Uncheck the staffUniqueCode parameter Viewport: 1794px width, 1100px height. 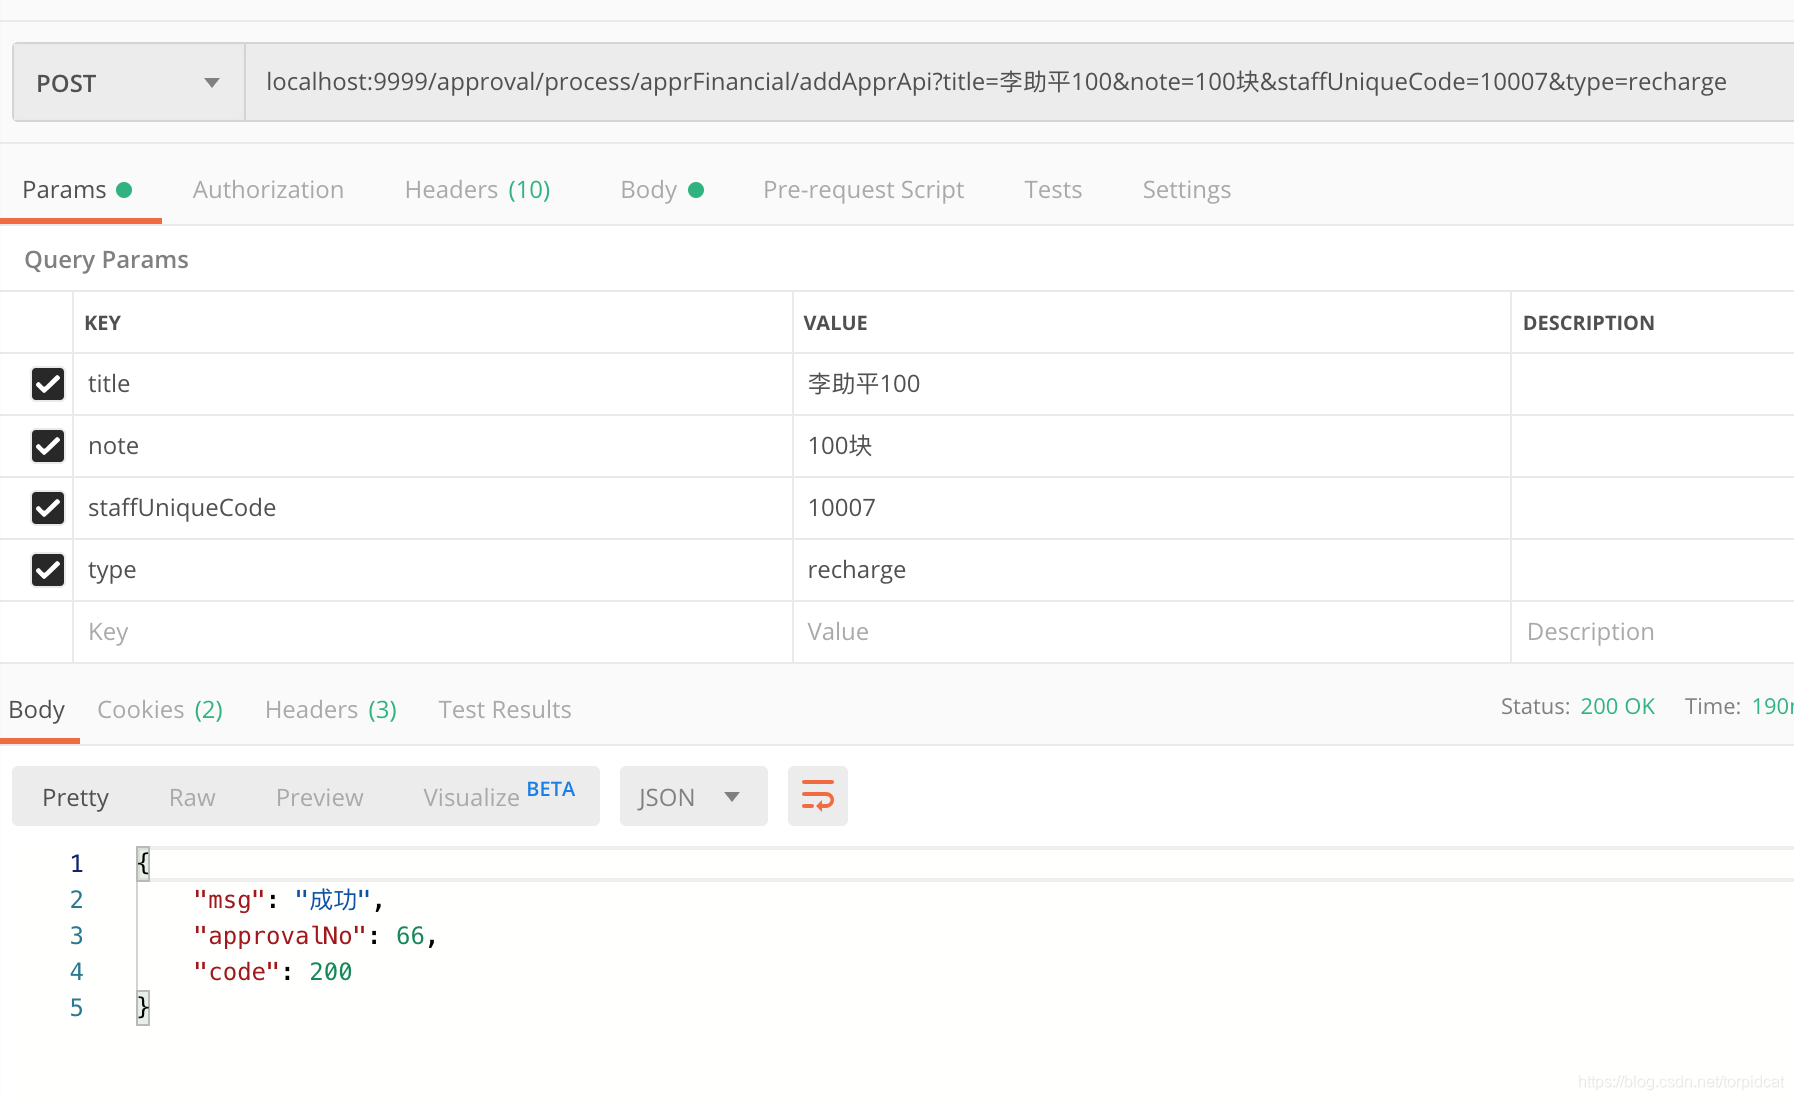tap(48, 508)
